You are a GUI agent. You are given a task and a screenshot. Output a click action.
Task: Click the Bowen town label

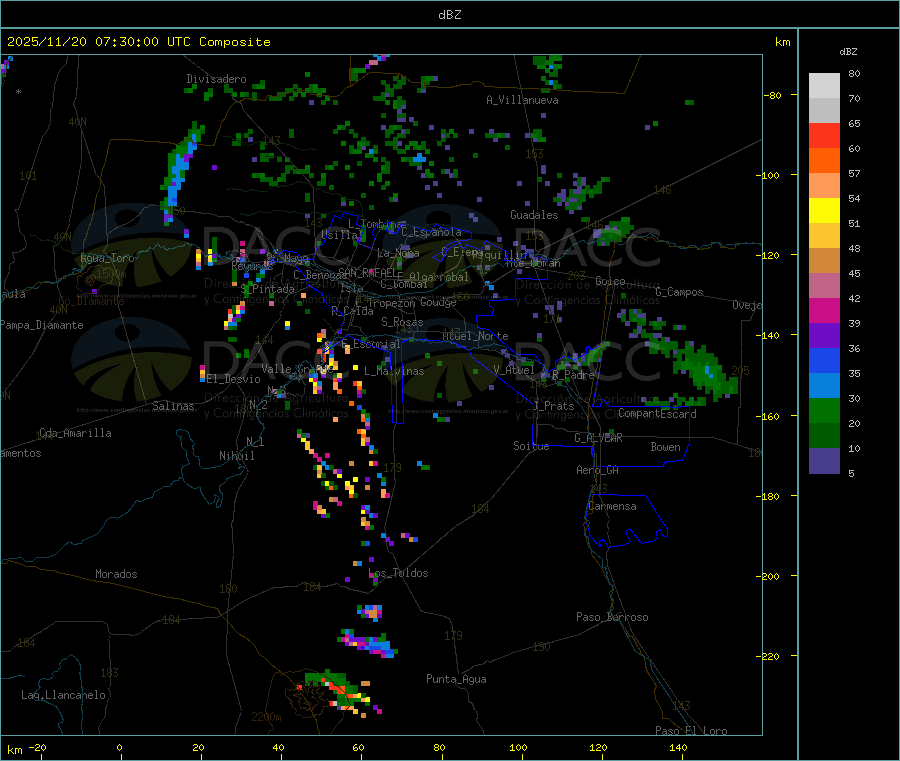(665, 447)
